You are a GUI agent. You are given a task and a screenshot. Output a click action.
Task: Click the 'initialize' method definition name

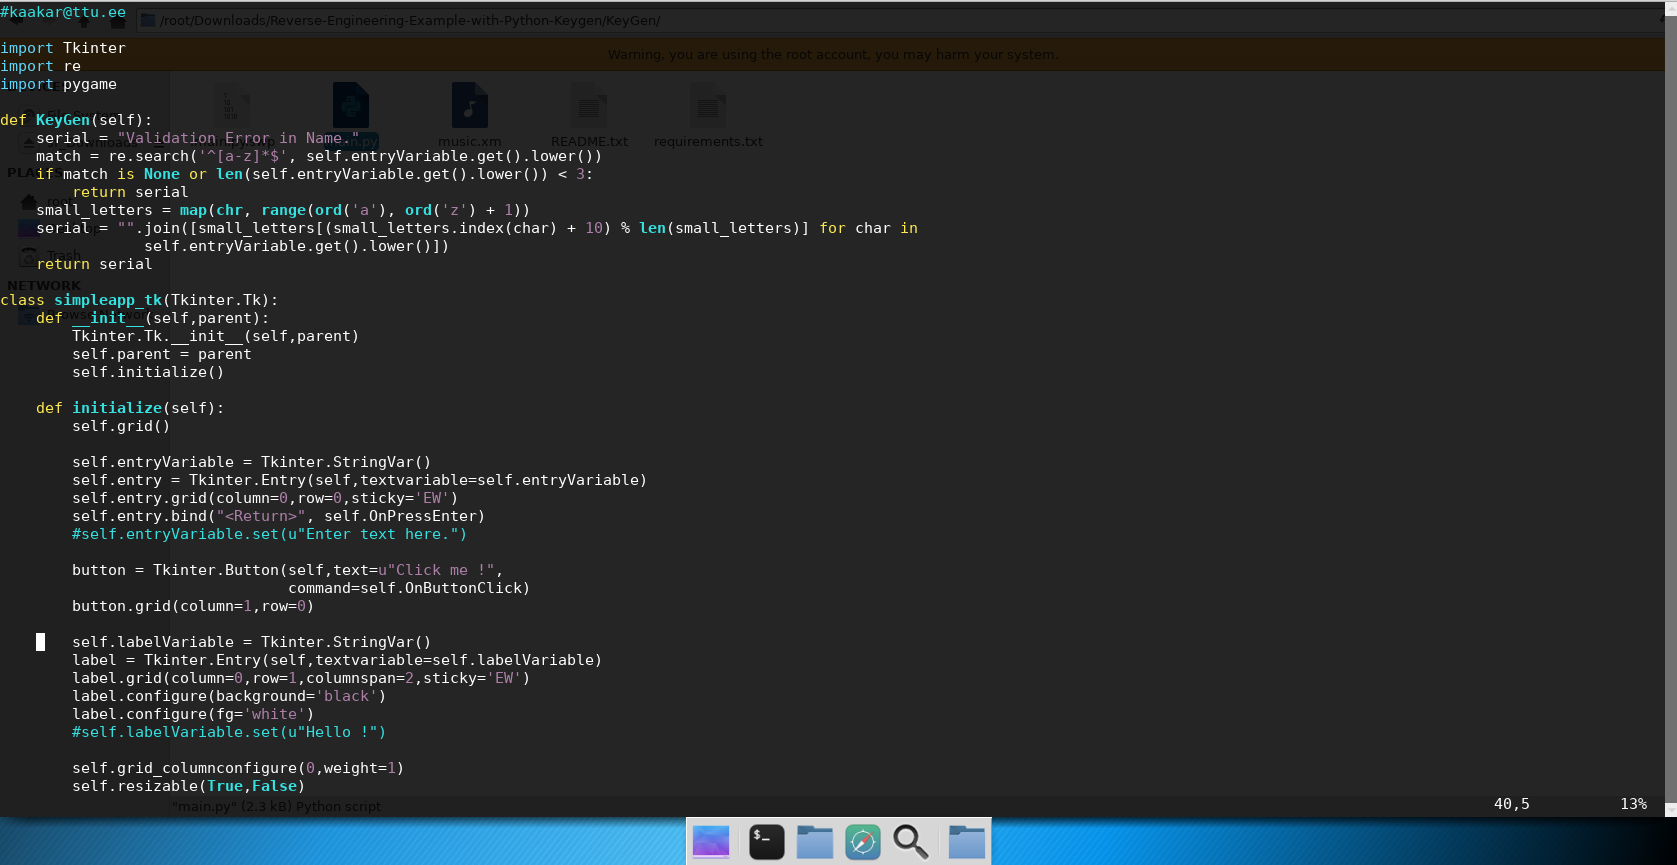[x=117, y=408]
